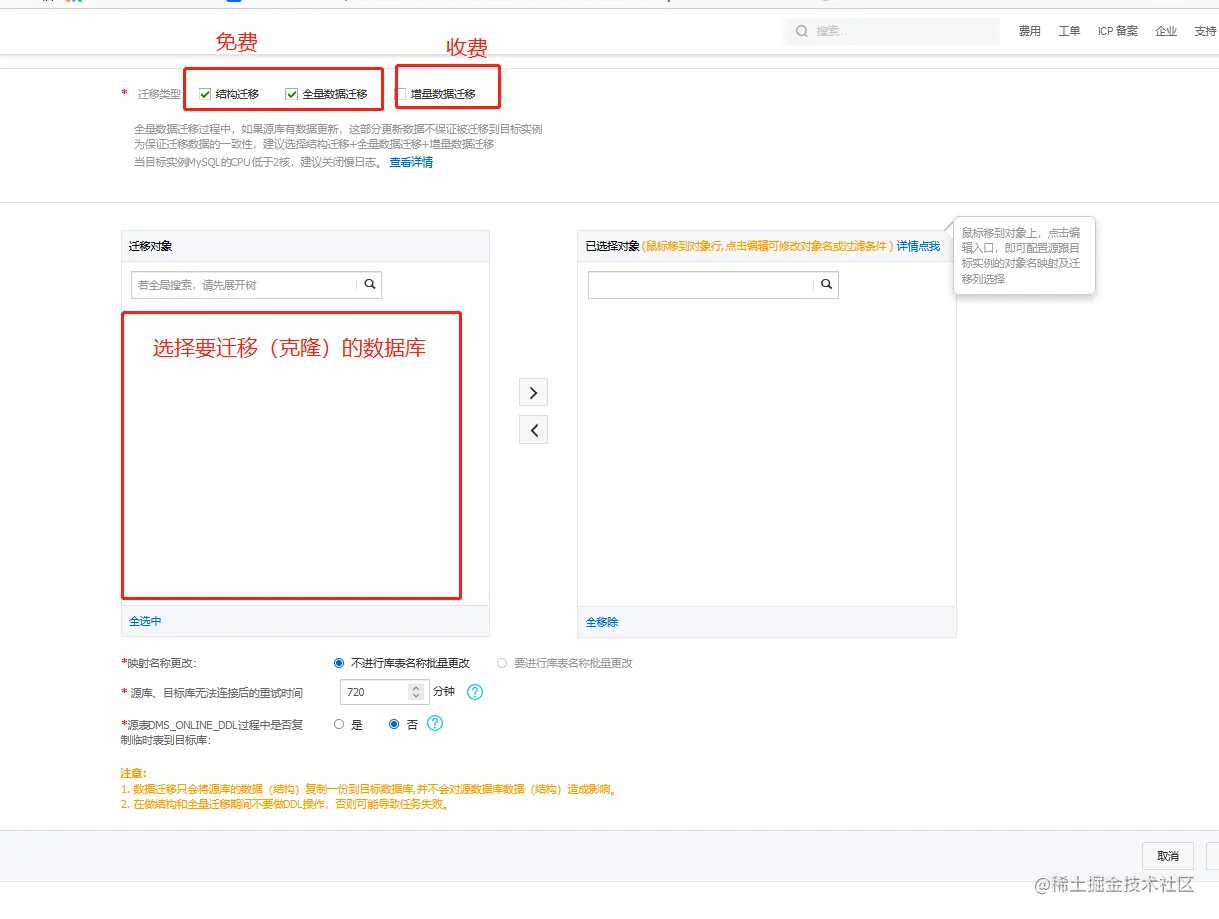Focus the top 搜索 search field

[x=892, y=31]
